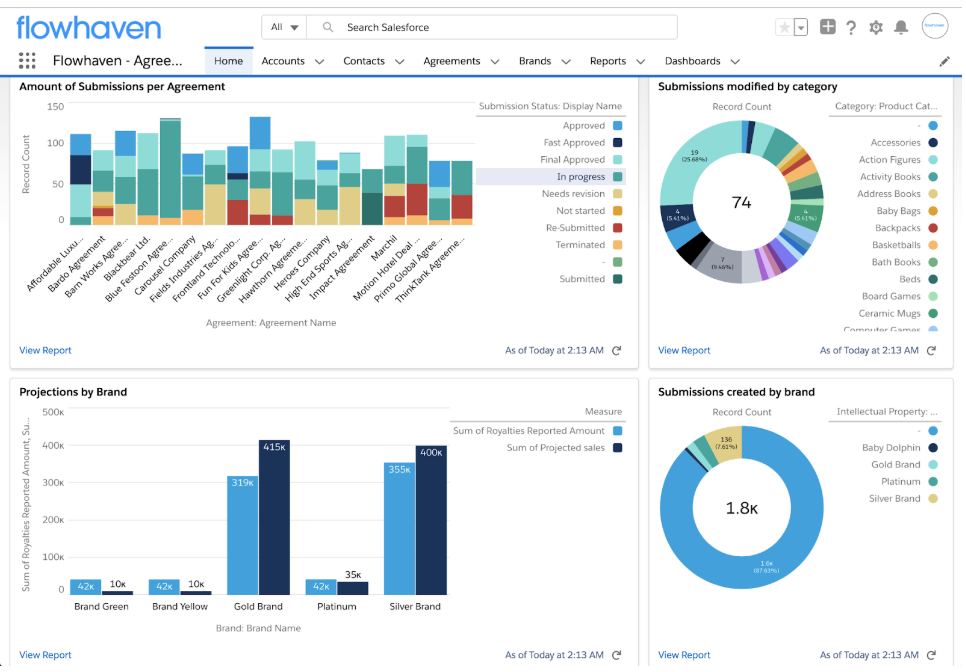Expand the Contacts tab chevron
Viewport: 966px width, 672px height.
(x=399, y=62)
